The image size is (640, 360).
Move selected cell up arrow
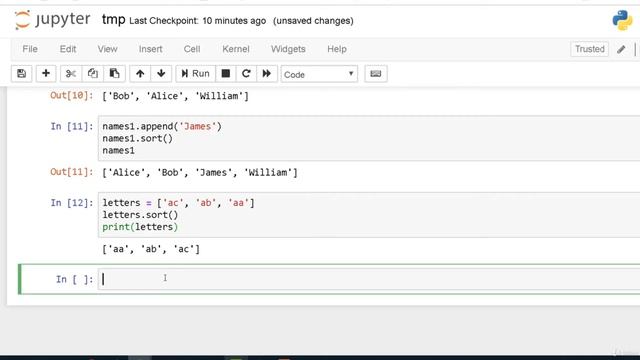point(140,74)
